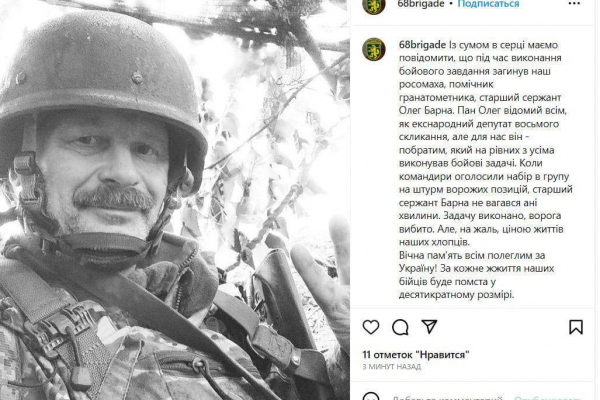
Task: Follow the account via Подписаться
Action: [488, 4]
